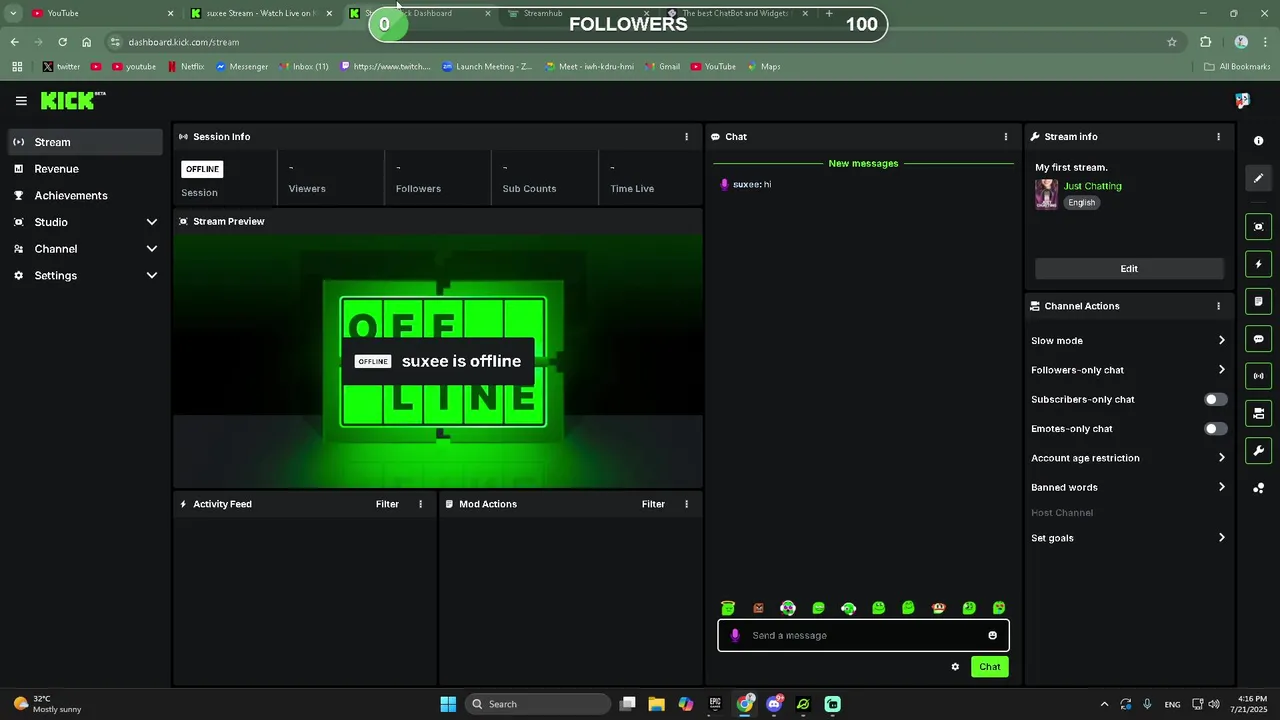Screen dimensions: 1280x720
Task: Click the Kick logo
Action: point(72,100)
